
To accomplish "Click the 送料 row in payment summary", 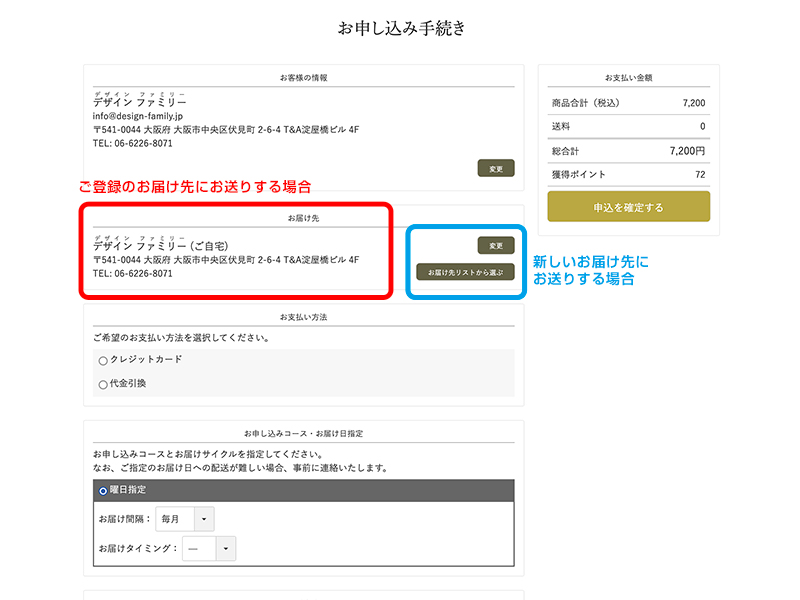I will click(628, 126).
